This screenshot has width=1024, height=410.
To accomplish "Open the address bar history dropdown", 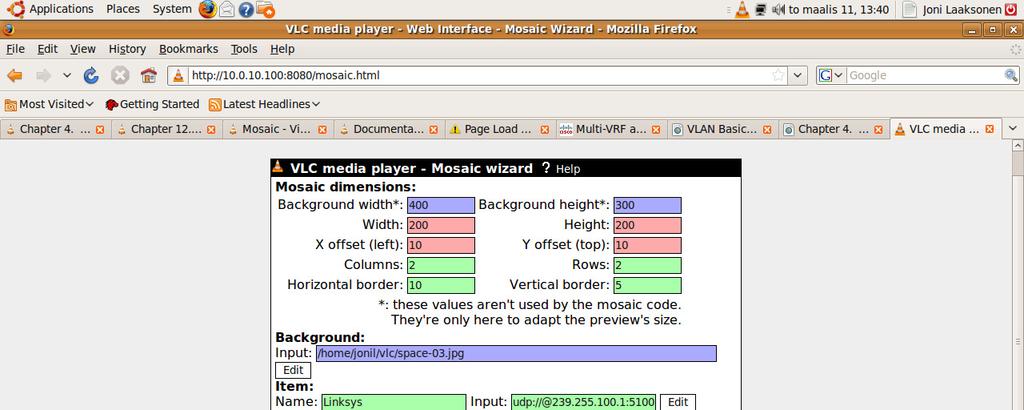I will click(x=797, y=75).
